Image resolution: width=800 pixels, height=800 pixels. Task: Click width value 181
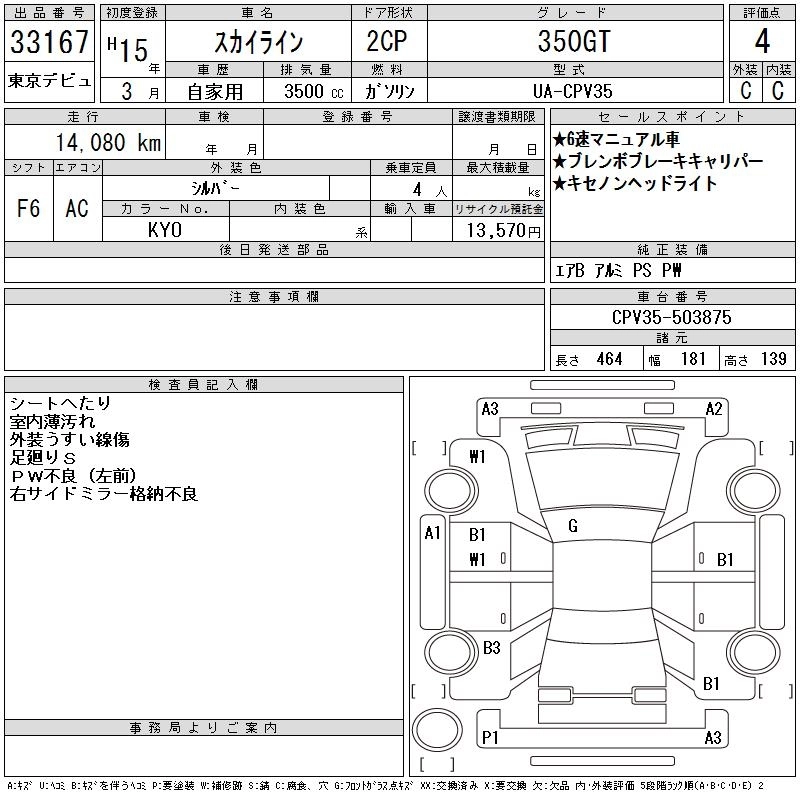coord(693,359)
